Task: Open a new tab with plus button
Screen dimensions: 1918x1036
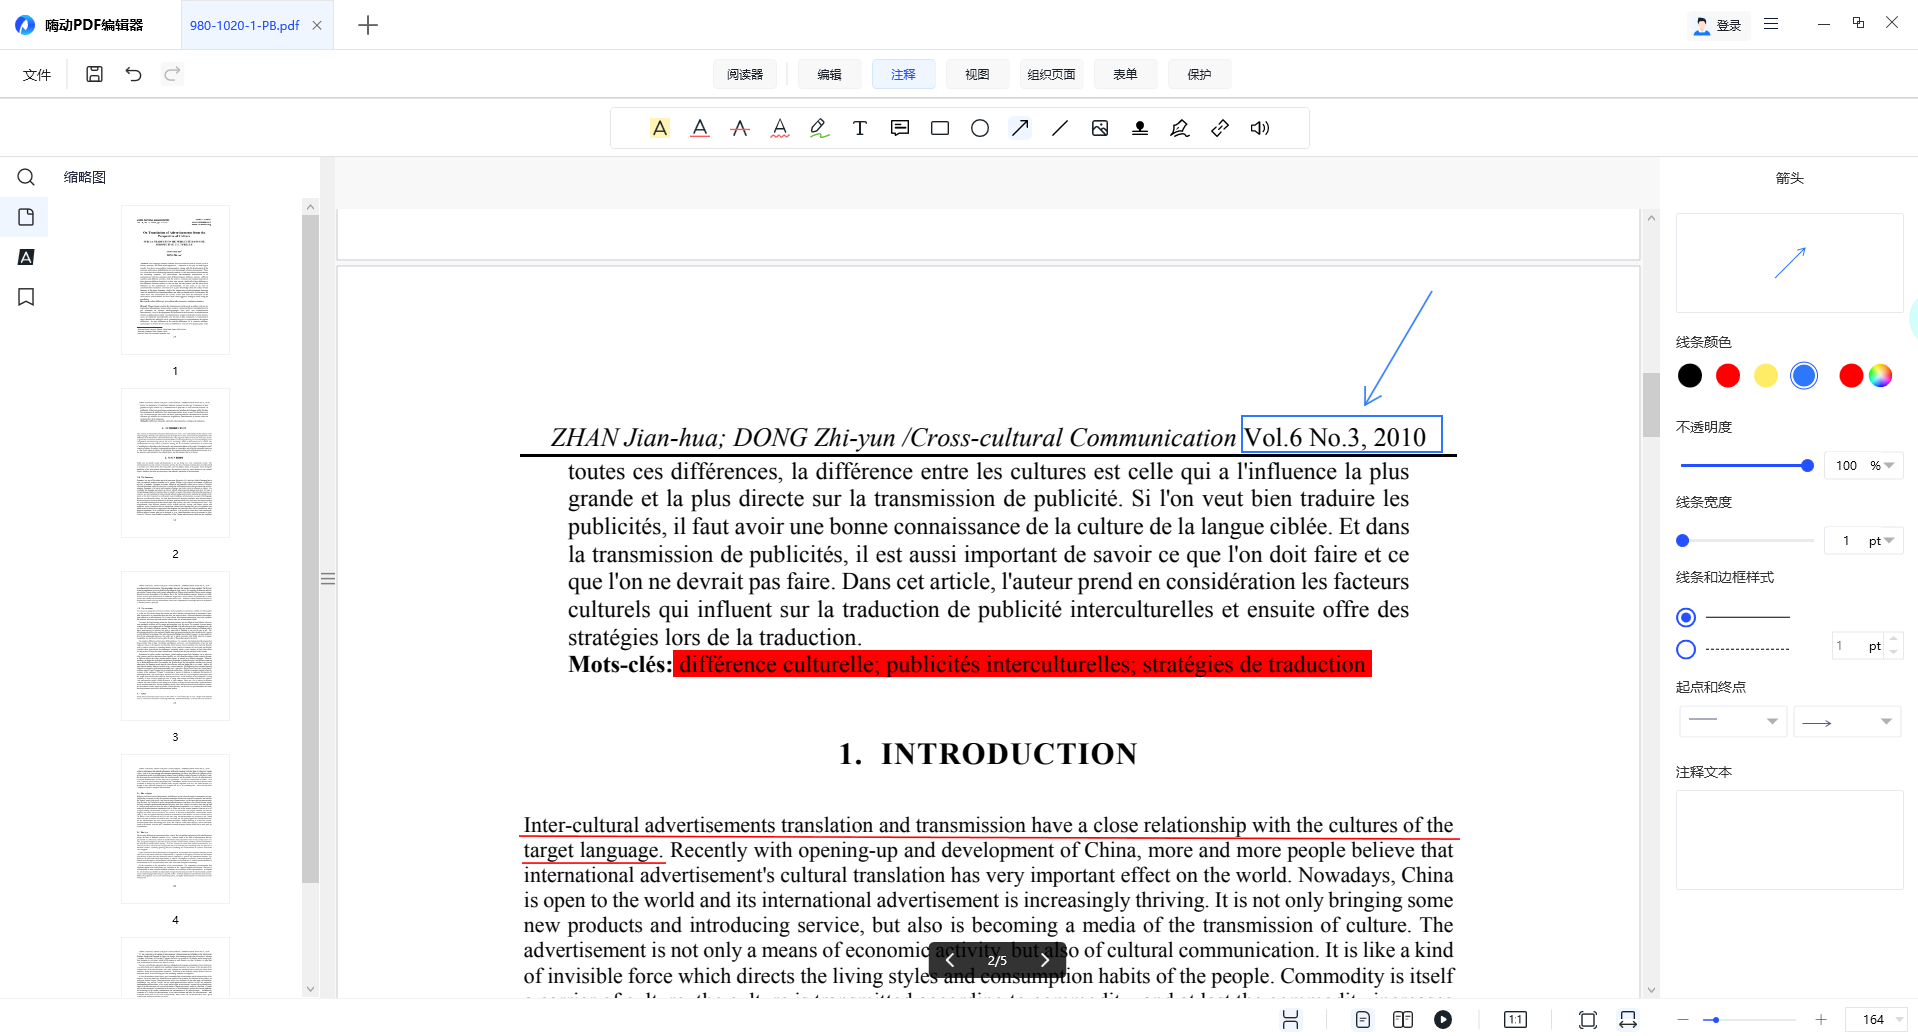Action: pyautogui.click(x=368, y=25)
